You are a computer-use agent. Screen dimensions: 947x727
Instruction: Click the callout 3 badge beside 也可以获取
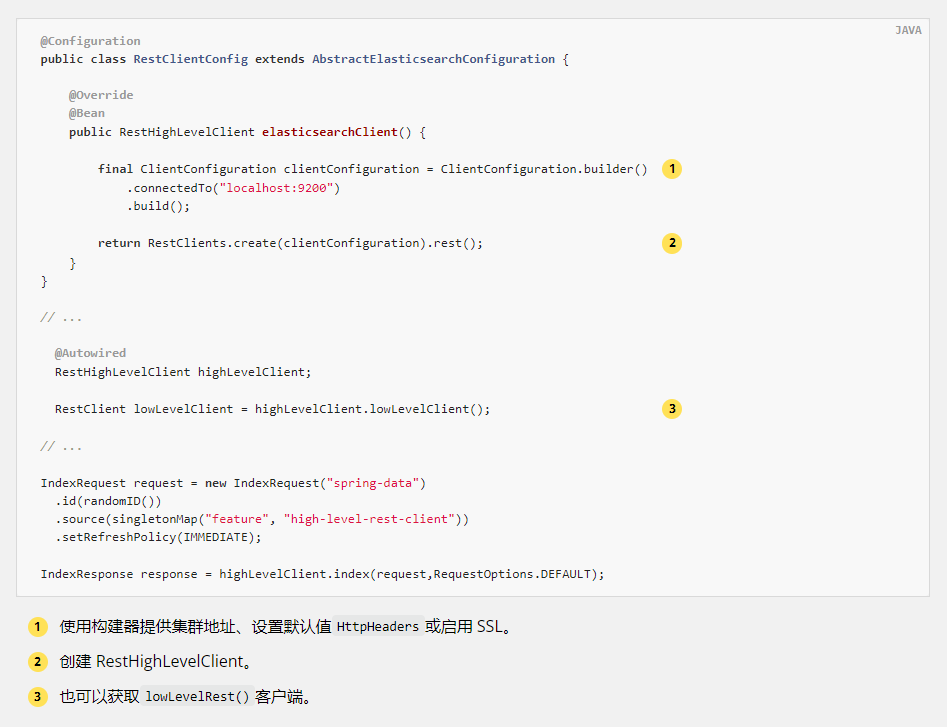37,697
